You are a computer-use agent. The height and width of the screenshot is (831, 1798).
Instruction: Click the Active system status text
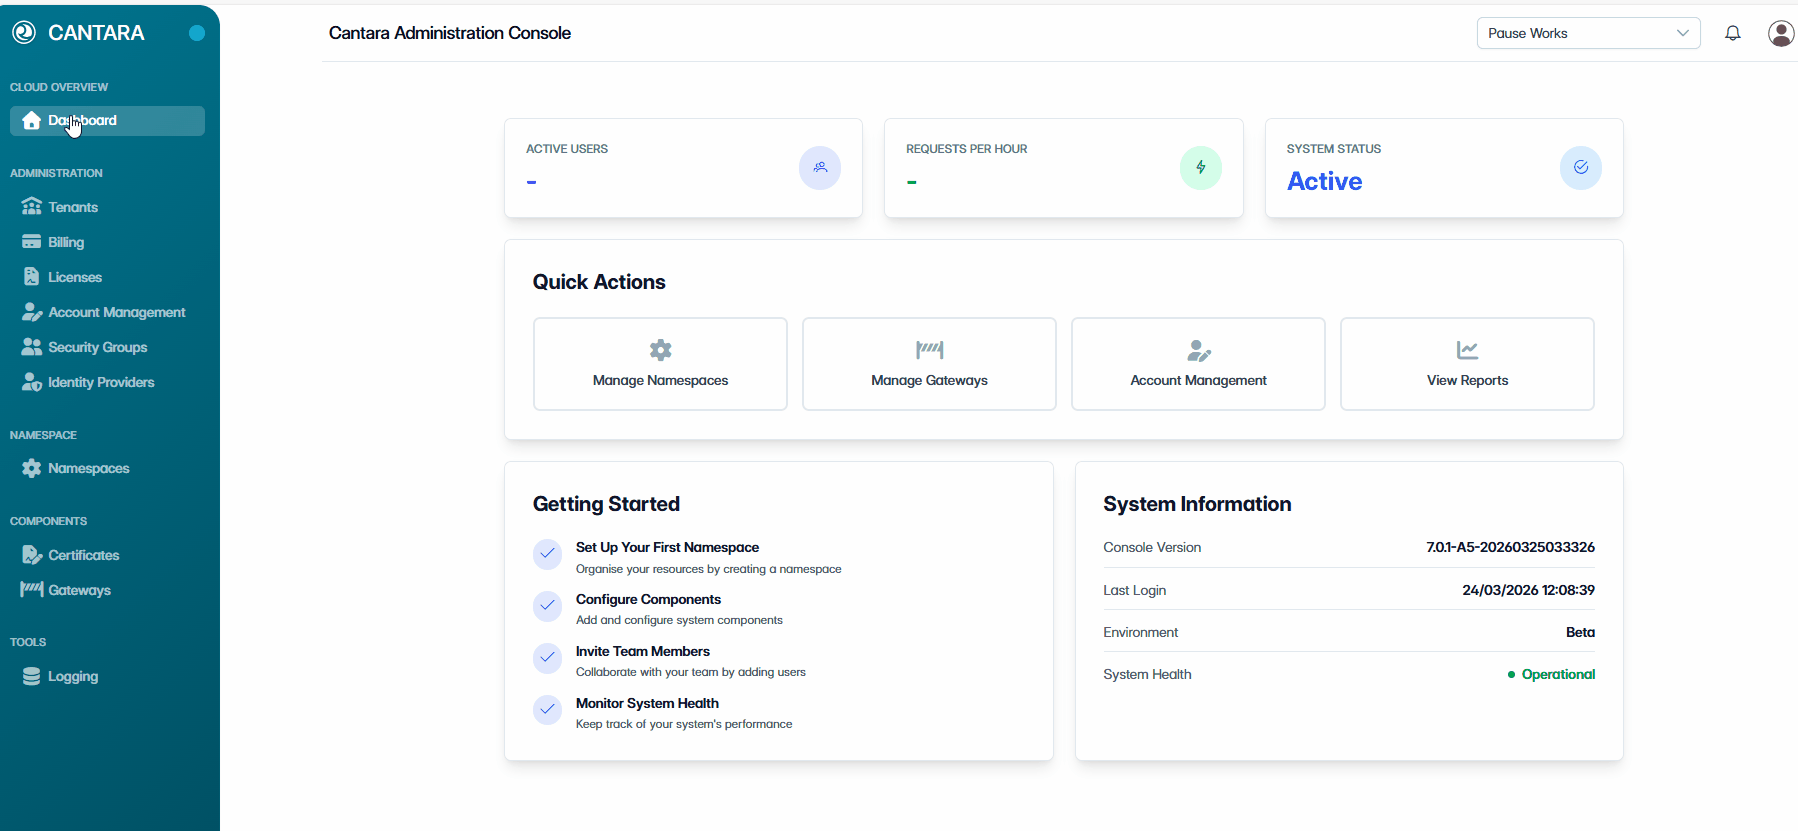1324,181
